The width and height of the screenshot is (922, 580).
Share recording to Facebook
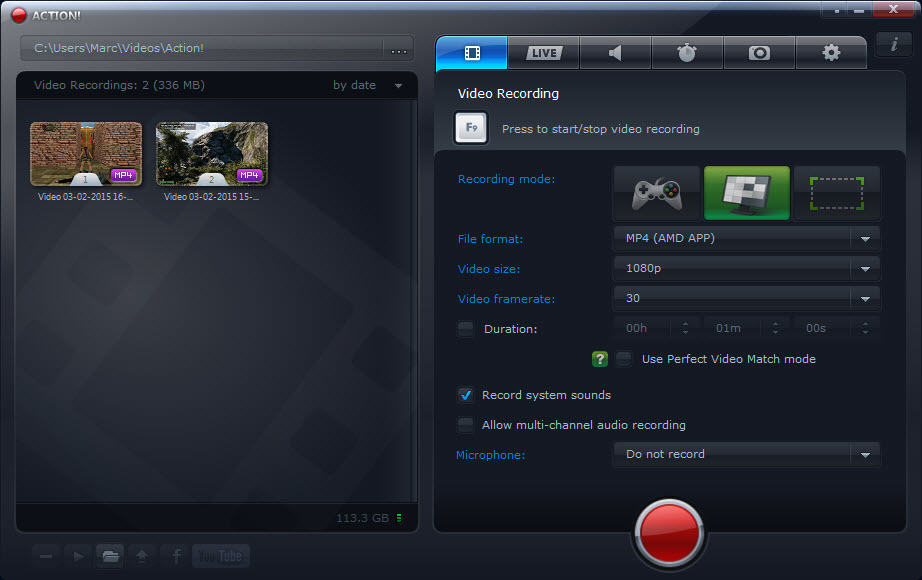[x=175, y=556]
